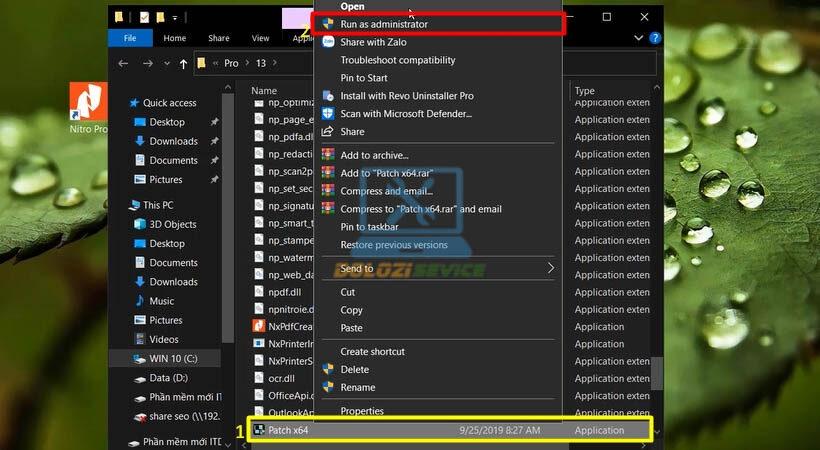The width and height of the screenshot is (820, 450).
Task: Click Add to archive WinRAR entry
Action: (374, 155)
